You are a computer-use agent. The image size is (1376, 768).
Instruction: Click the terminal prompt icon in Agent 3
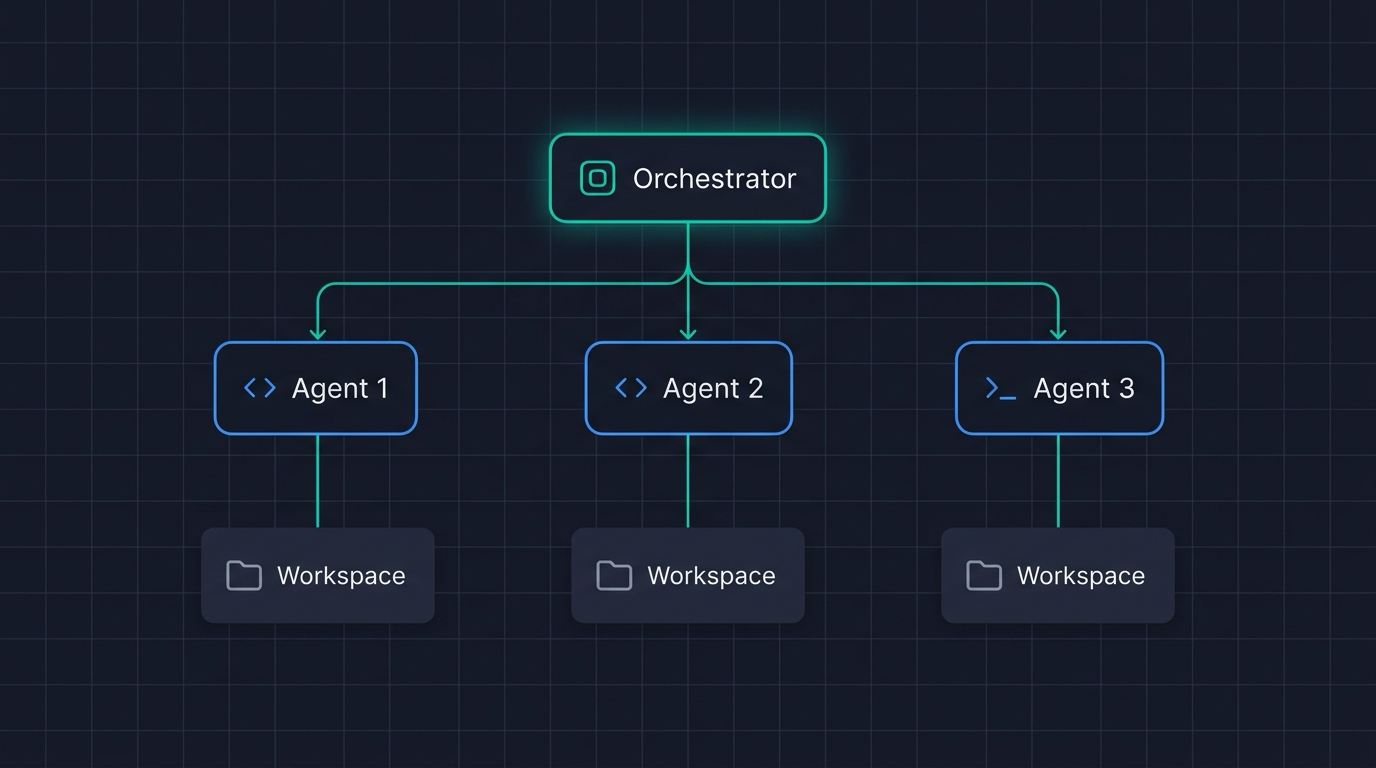click(1001, 389)
